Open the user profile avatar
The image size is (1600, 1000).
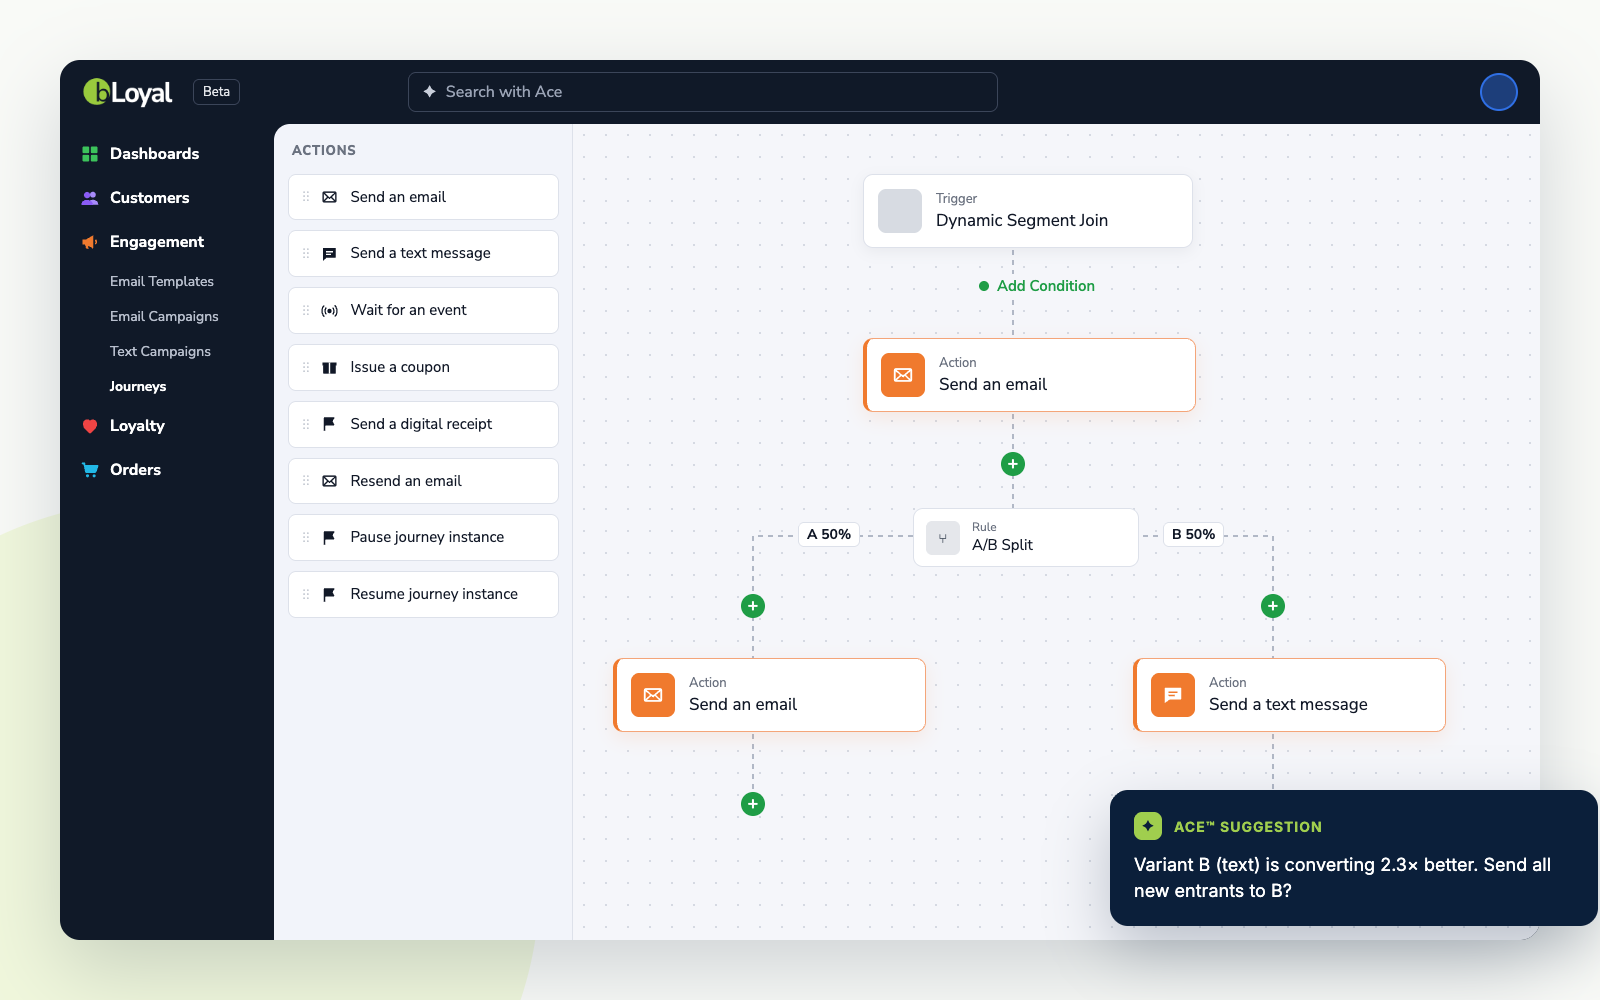(1499, 92)
